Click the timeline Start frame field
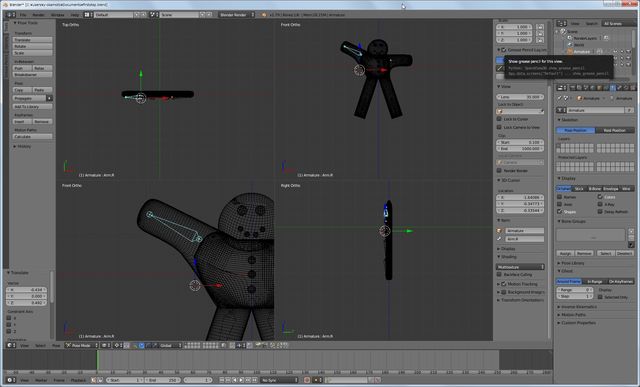This screenshot has width=640, height=387. tap(125, 380)
